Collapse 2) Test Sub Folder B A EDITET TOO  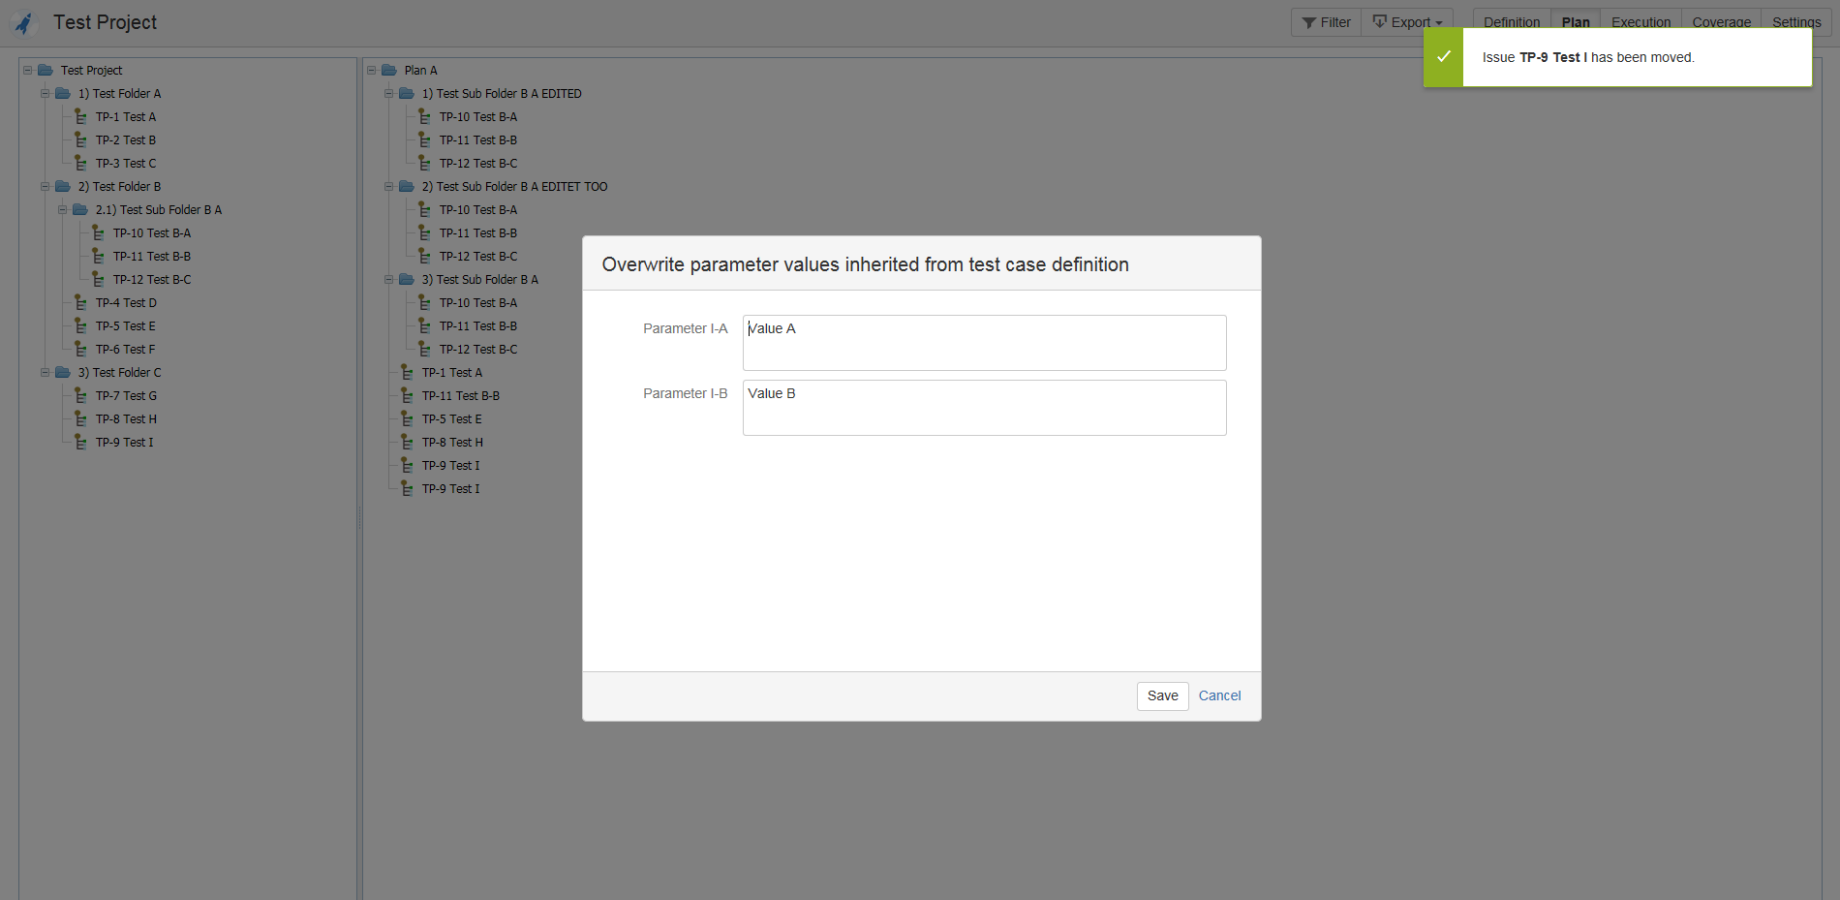[389, 186]
